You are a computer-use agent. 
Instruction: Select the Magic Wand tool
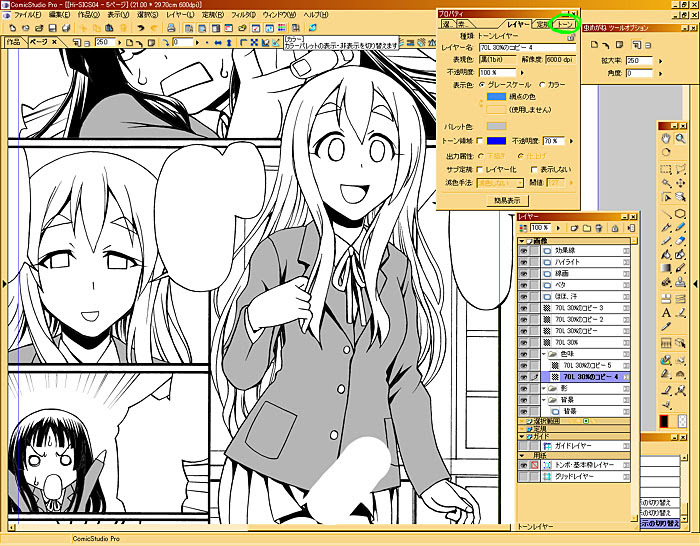[x=666, y=183]
